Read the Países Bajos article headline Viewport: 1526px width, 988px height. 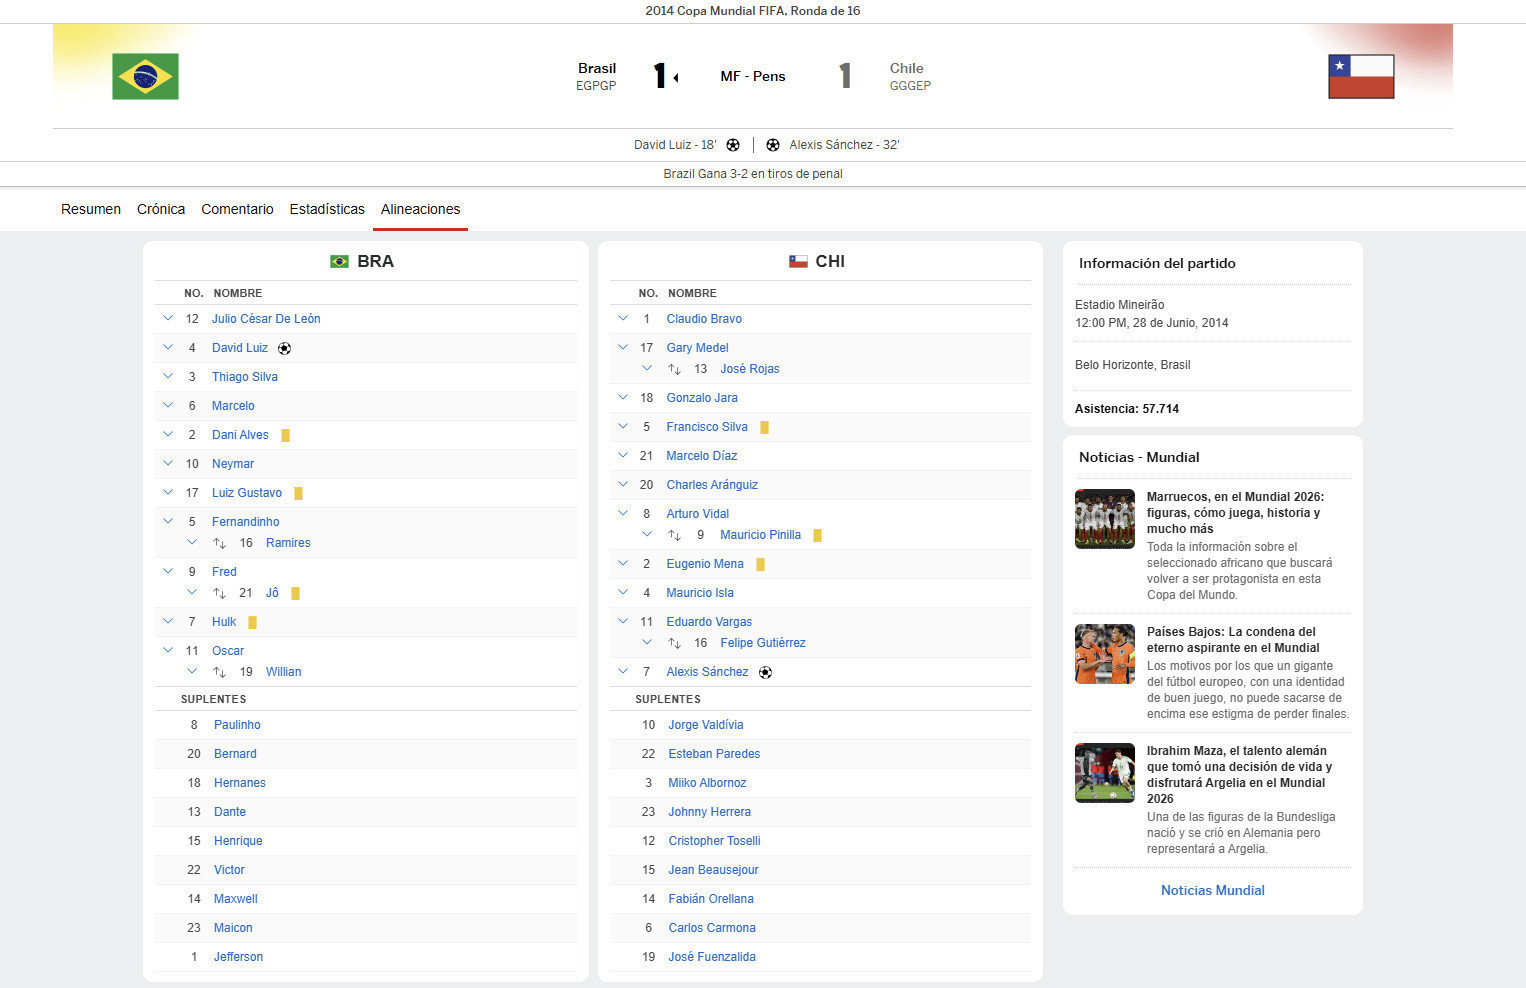pos(1232,640)
